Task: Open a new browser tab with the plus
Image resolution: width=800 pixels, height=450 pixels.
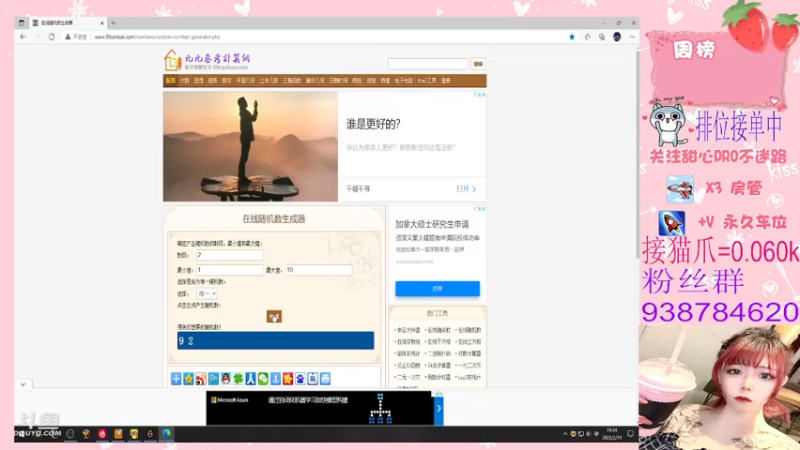Action: pyautogui.click(x=113, y=23)
